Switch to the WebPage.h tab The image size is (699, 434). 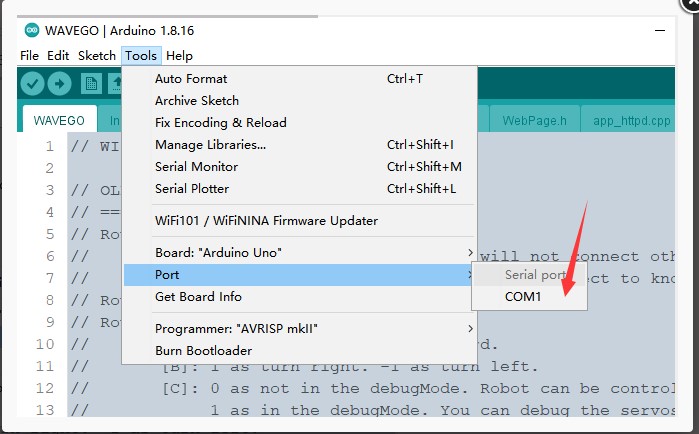(x=535, y=120)
